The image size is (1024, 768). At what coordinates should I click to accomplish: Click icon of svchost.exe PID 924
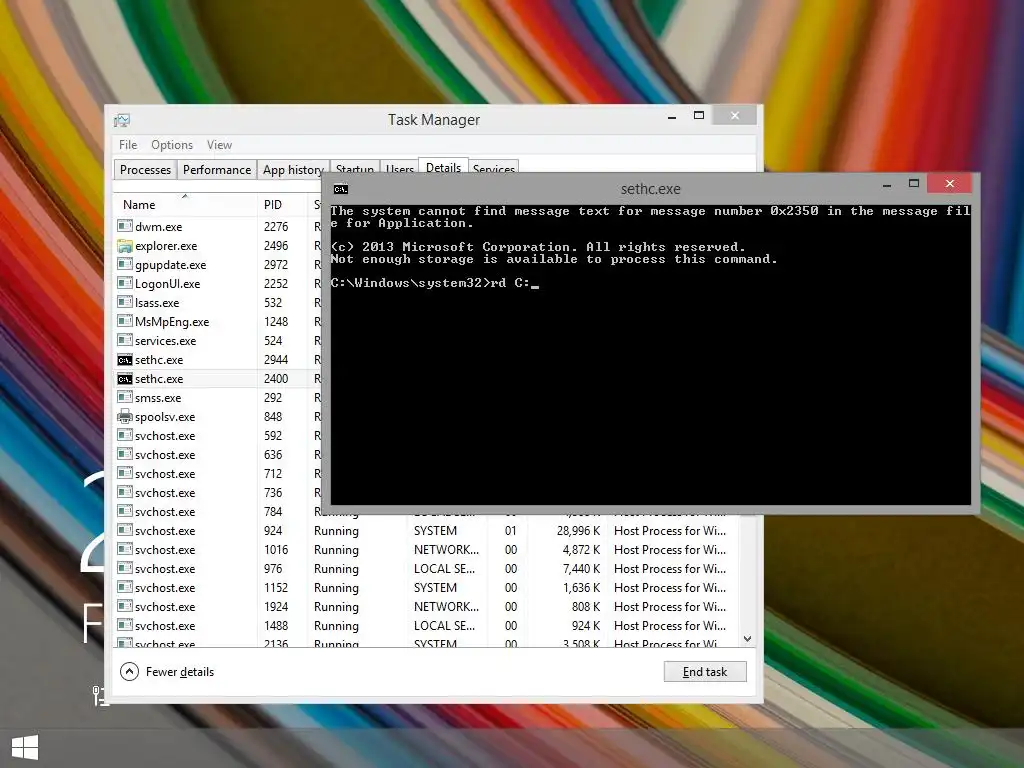tap(125, 530)
